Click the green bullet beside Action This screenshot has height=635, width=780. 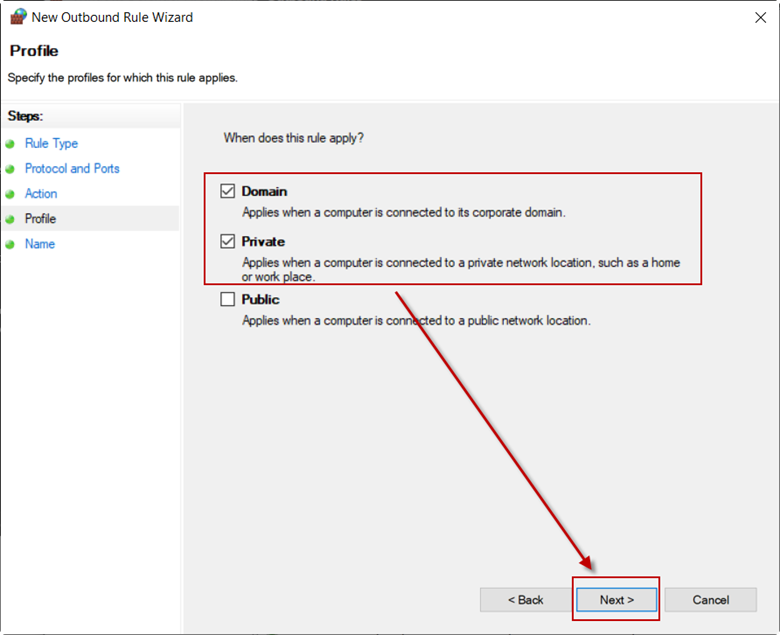click(x=10, y=194)
